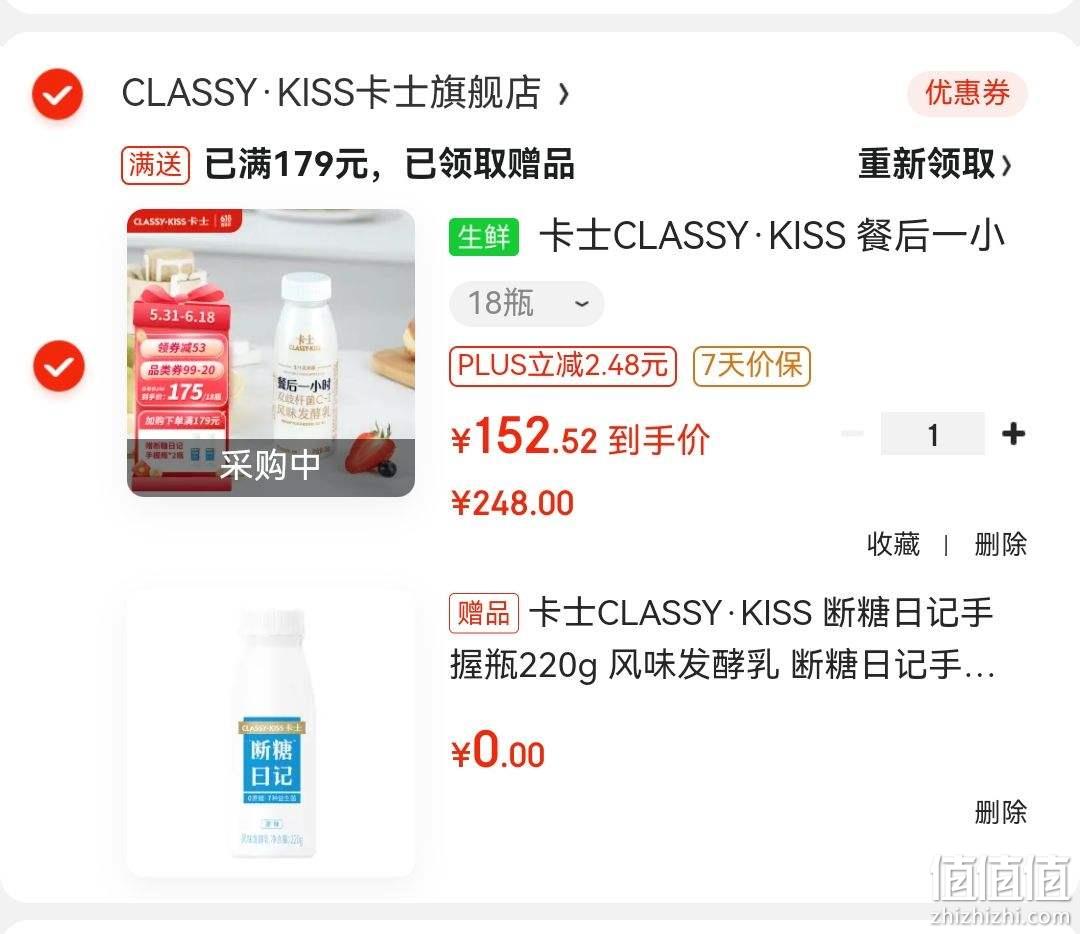Screen dimensions: 1080x934
Task: Click the 7天价保 price protection badge
Action: coord(751,366)
